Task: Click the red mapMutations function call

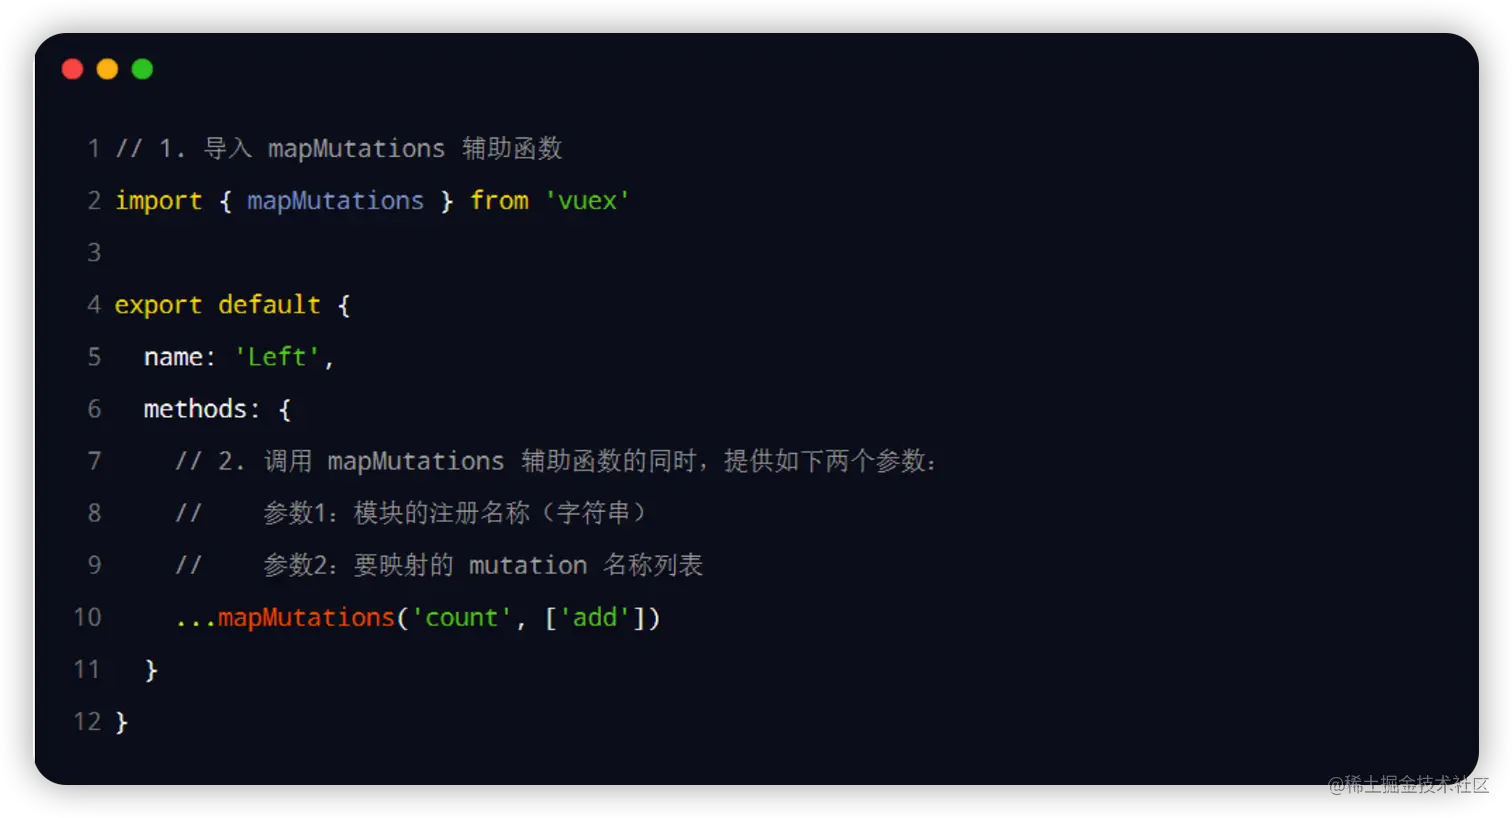Action: tap(306, 618)
